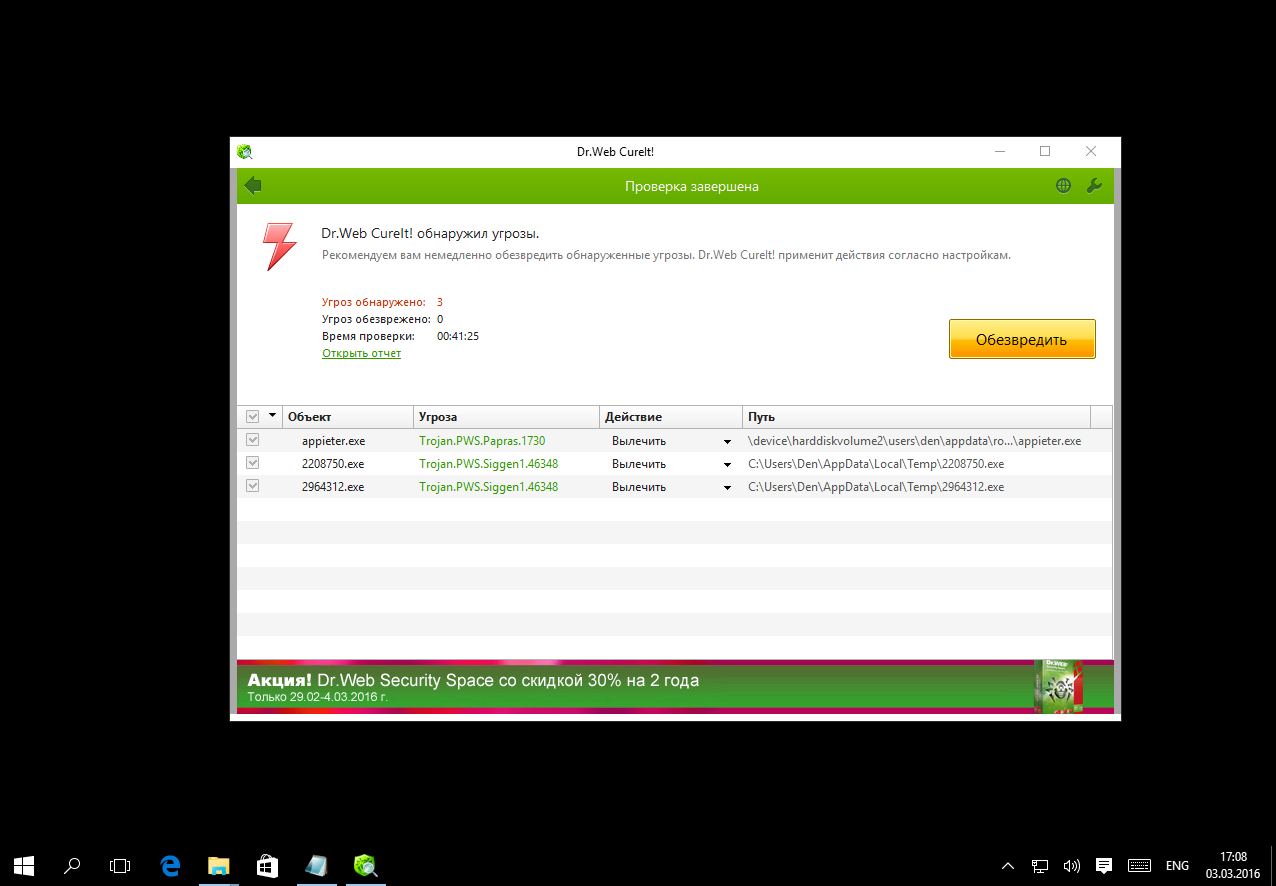Click Dr.Web CureIt taskbar icon
The height and width of the screenshot is (886, 1276).
pos(365,865)
